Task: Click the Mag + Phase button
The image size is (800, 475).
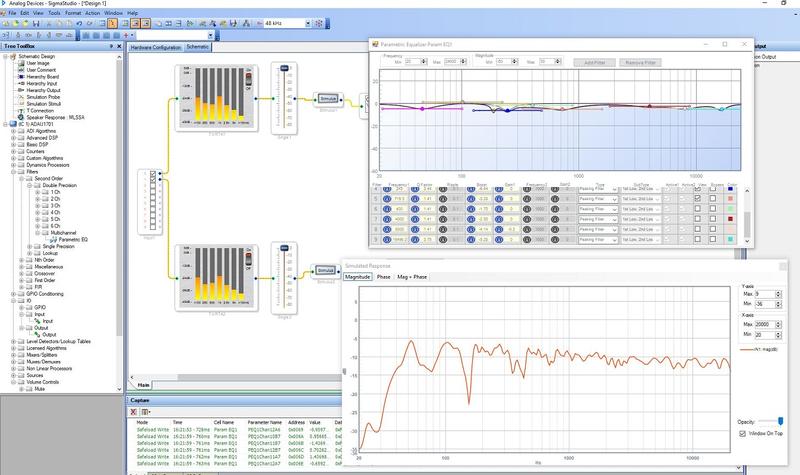Action: [x=413, y=276]
